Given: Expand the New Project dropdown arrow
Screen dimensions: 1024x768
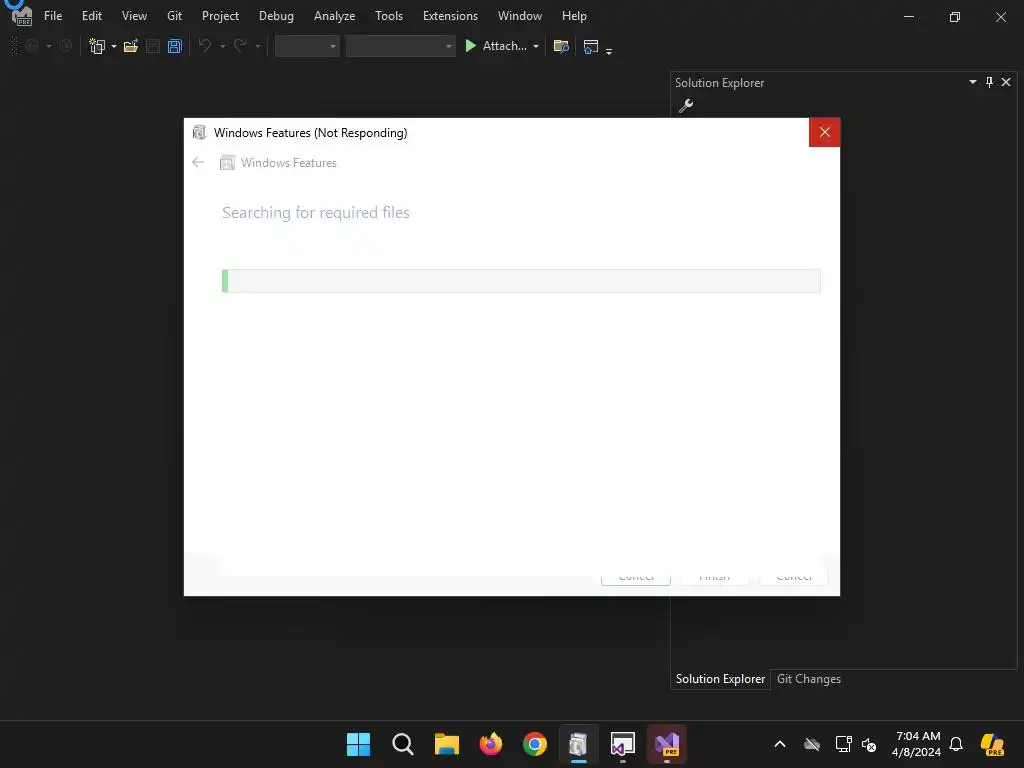Looking at the screenshot, I should pos(114,46).
